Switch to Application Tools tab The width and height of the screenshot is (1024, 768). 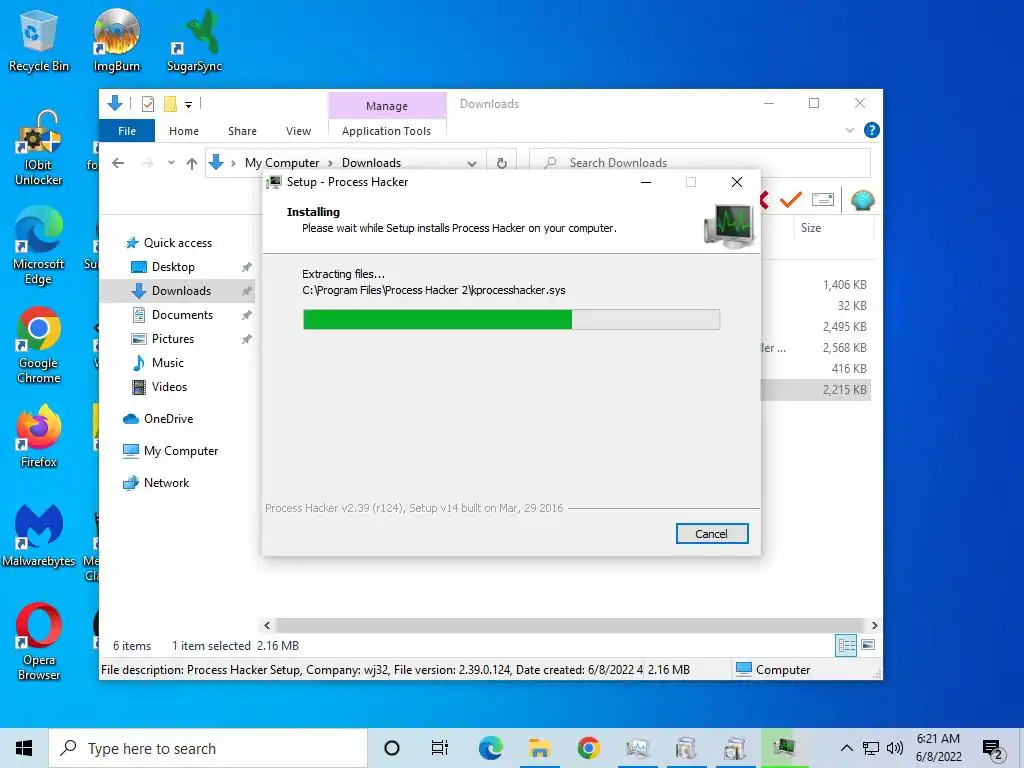(387, 131)
